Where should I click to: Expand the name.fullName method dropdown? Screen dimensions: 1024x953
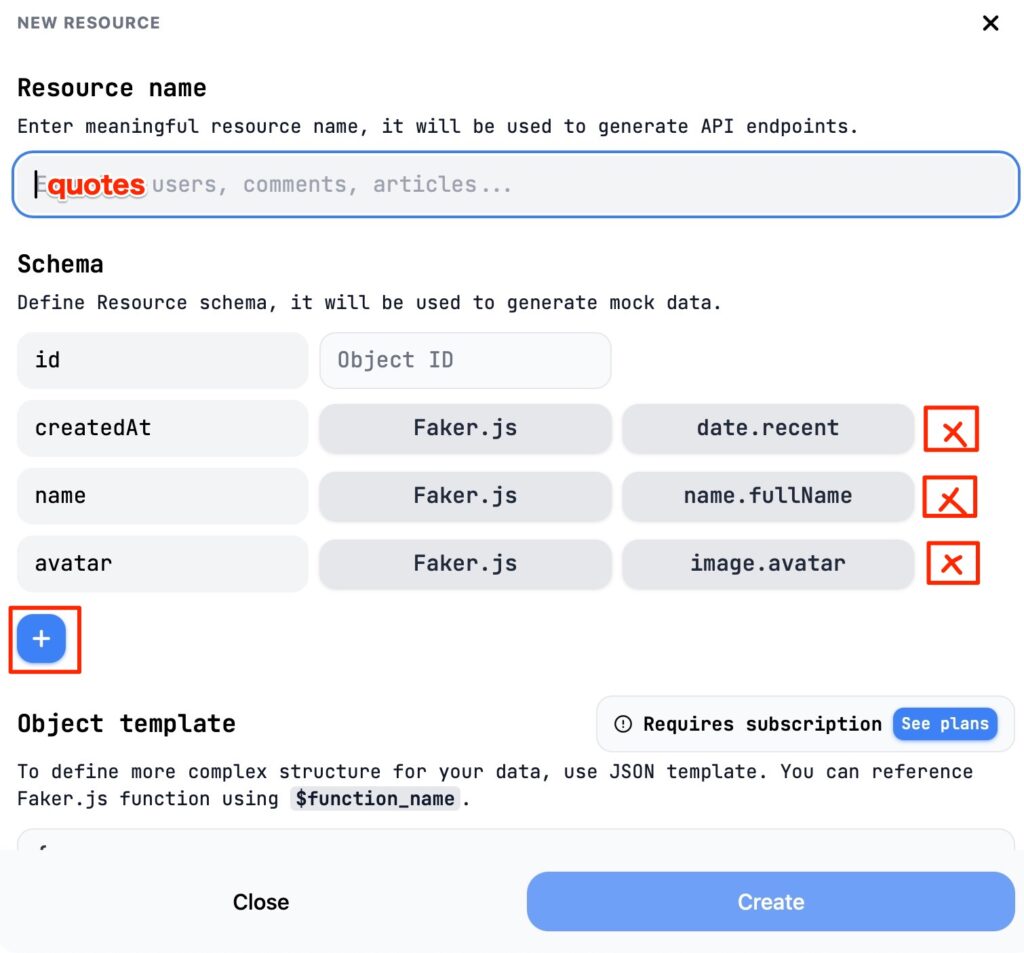(767, 496)
